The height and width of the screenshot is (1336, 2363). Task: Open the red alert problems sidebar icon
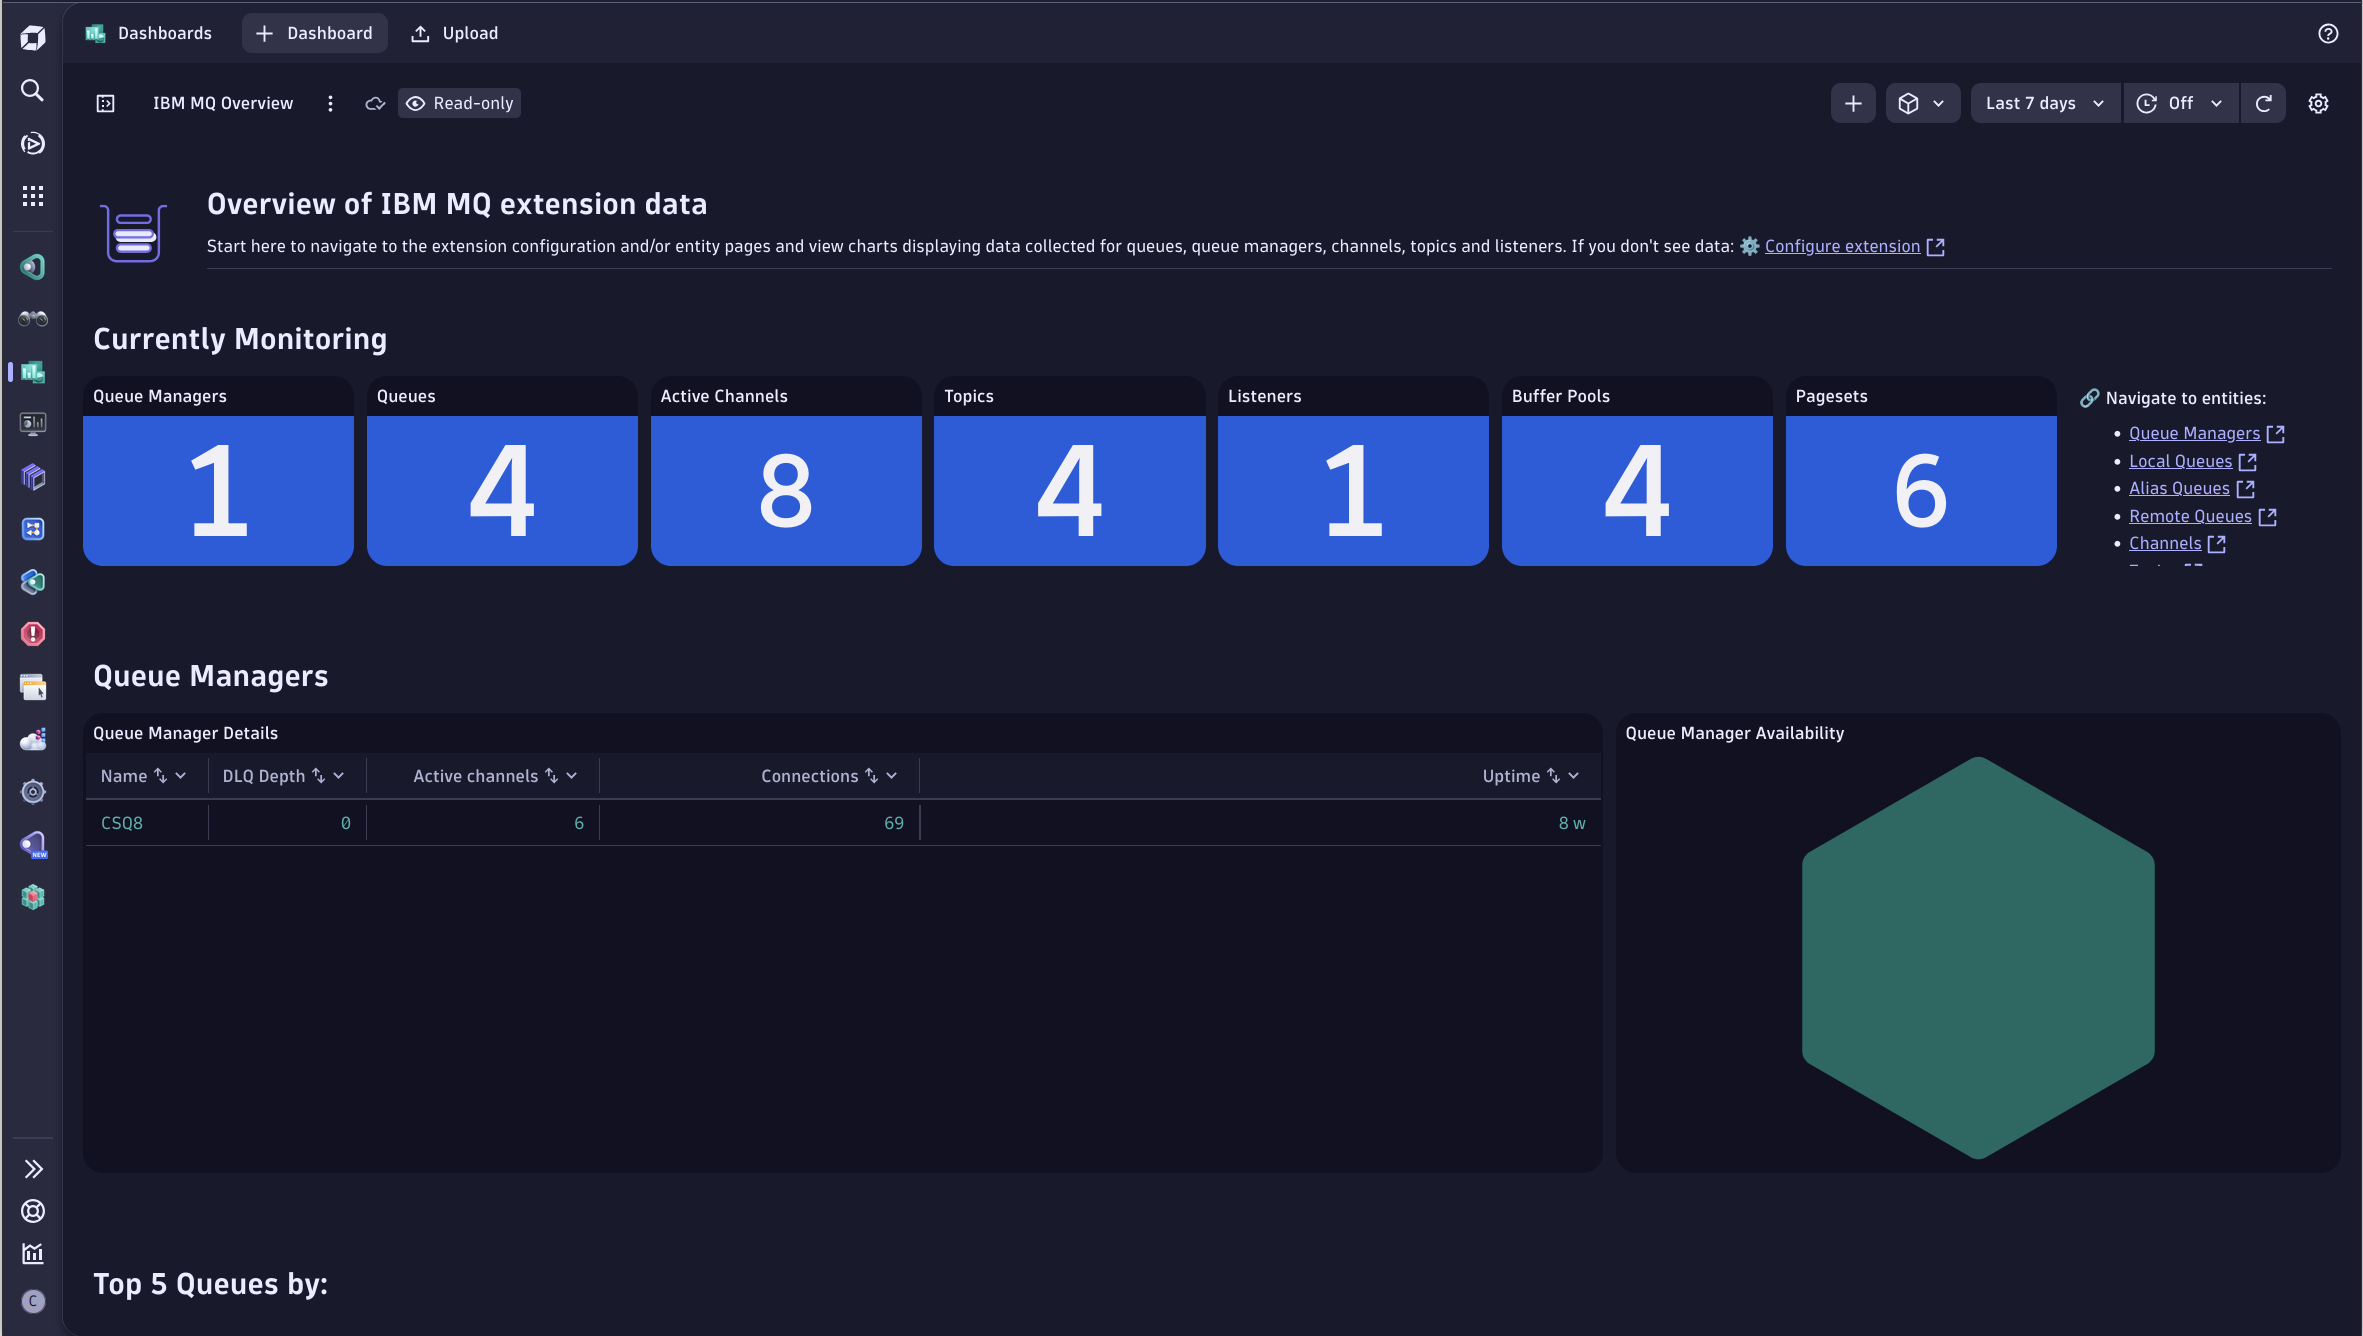(33, 634)
